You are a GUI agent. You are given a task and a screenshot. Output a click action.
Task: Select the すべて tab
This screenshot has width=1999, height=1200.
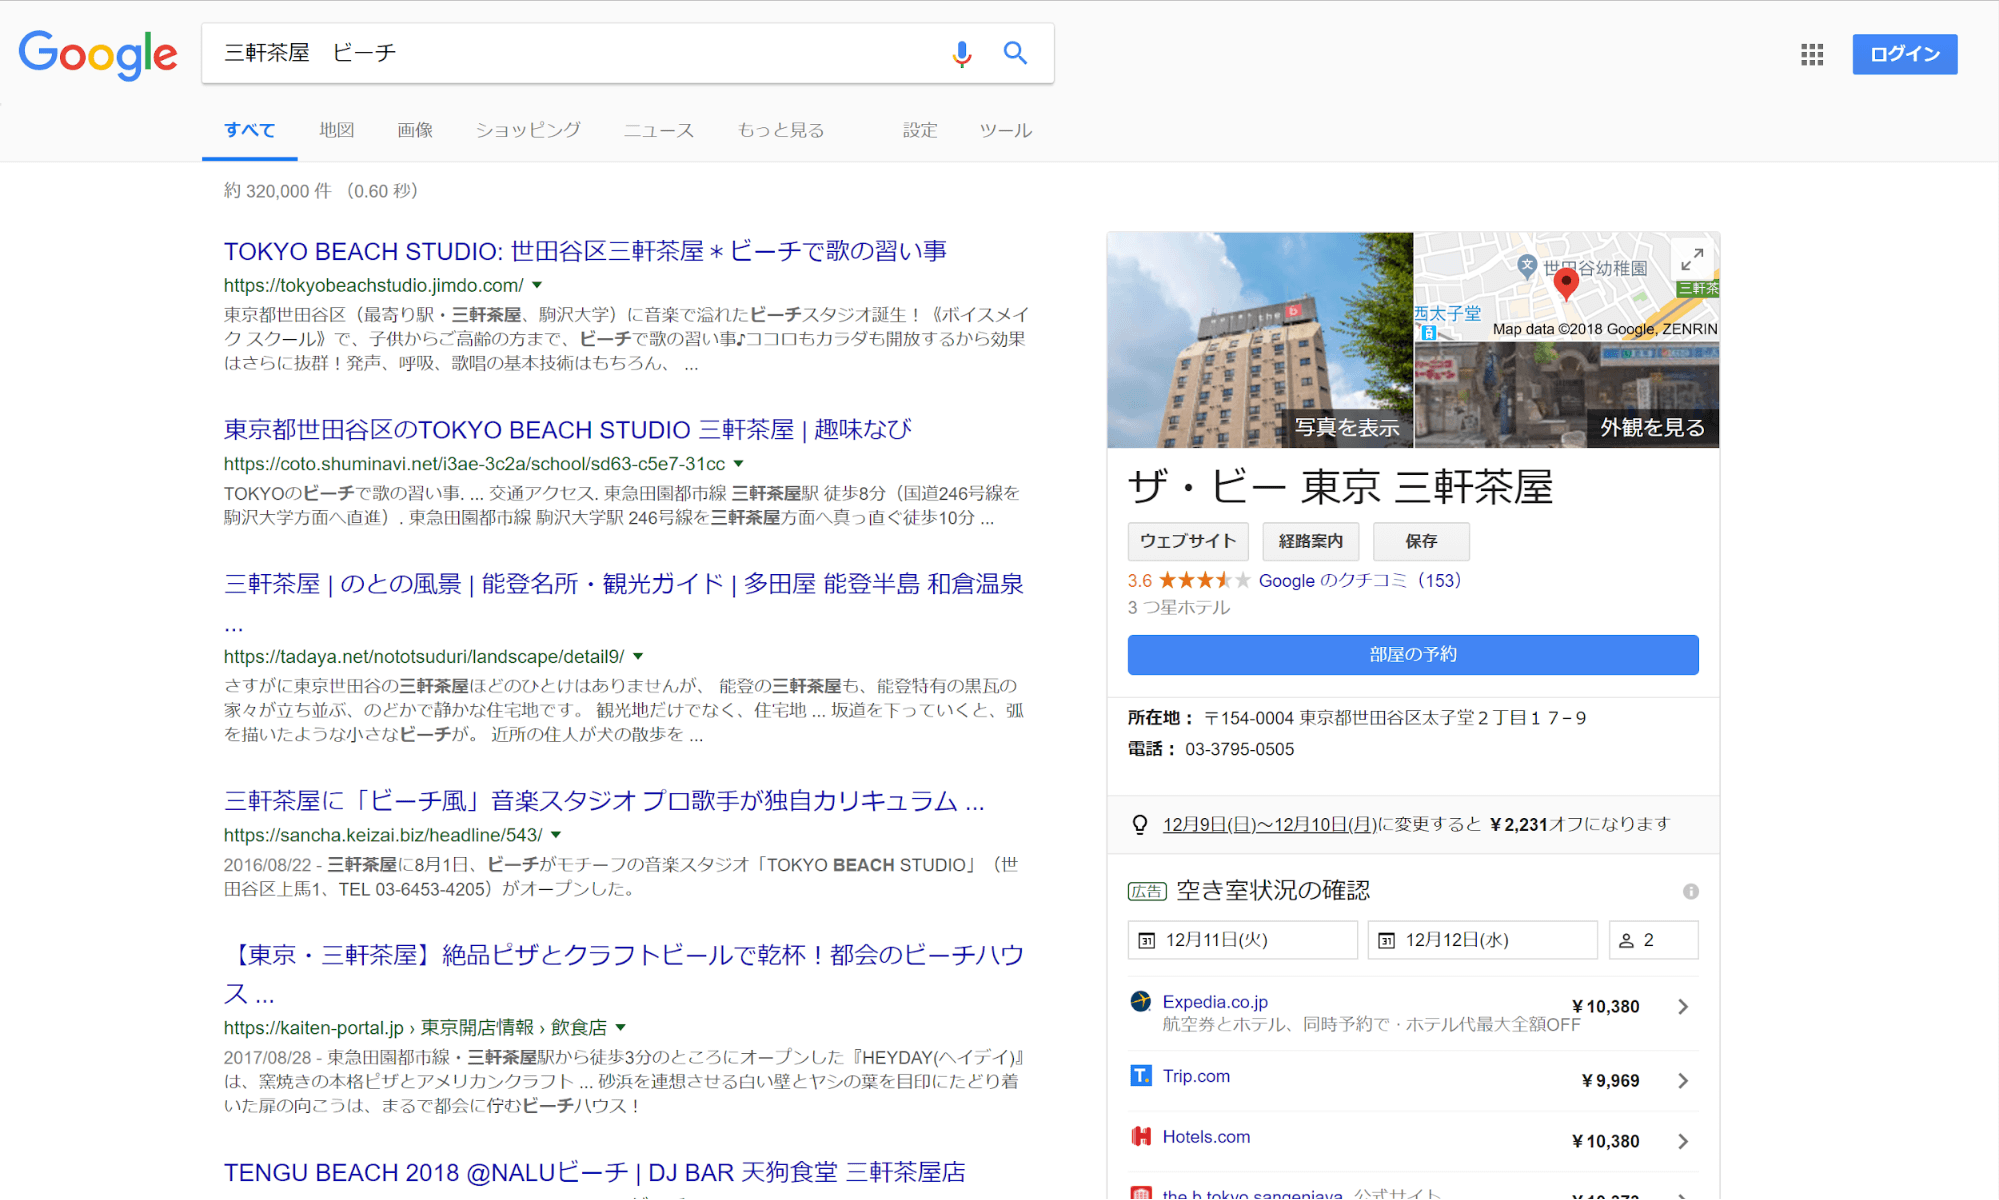coord(249,130)
